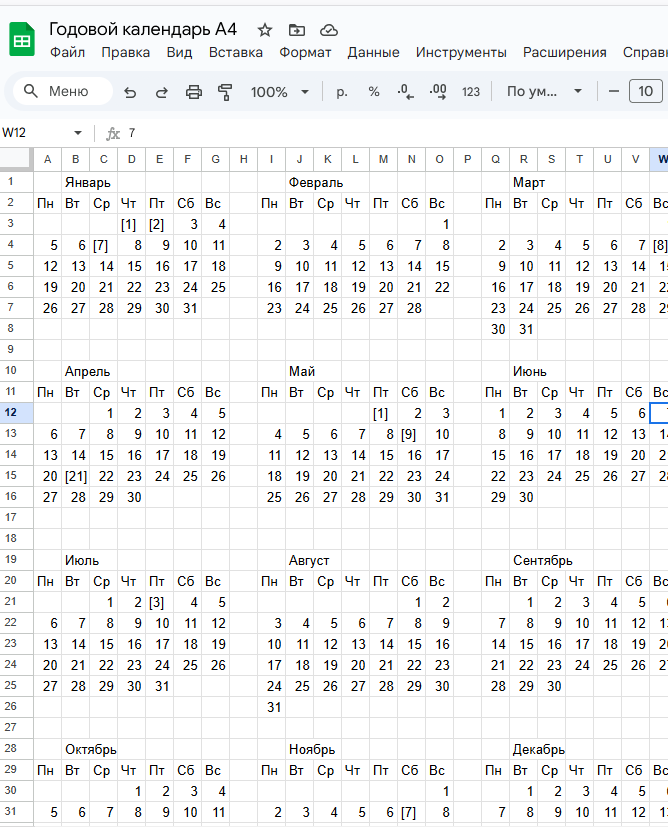Click the formula bar showing 7

tap(395, 133)
